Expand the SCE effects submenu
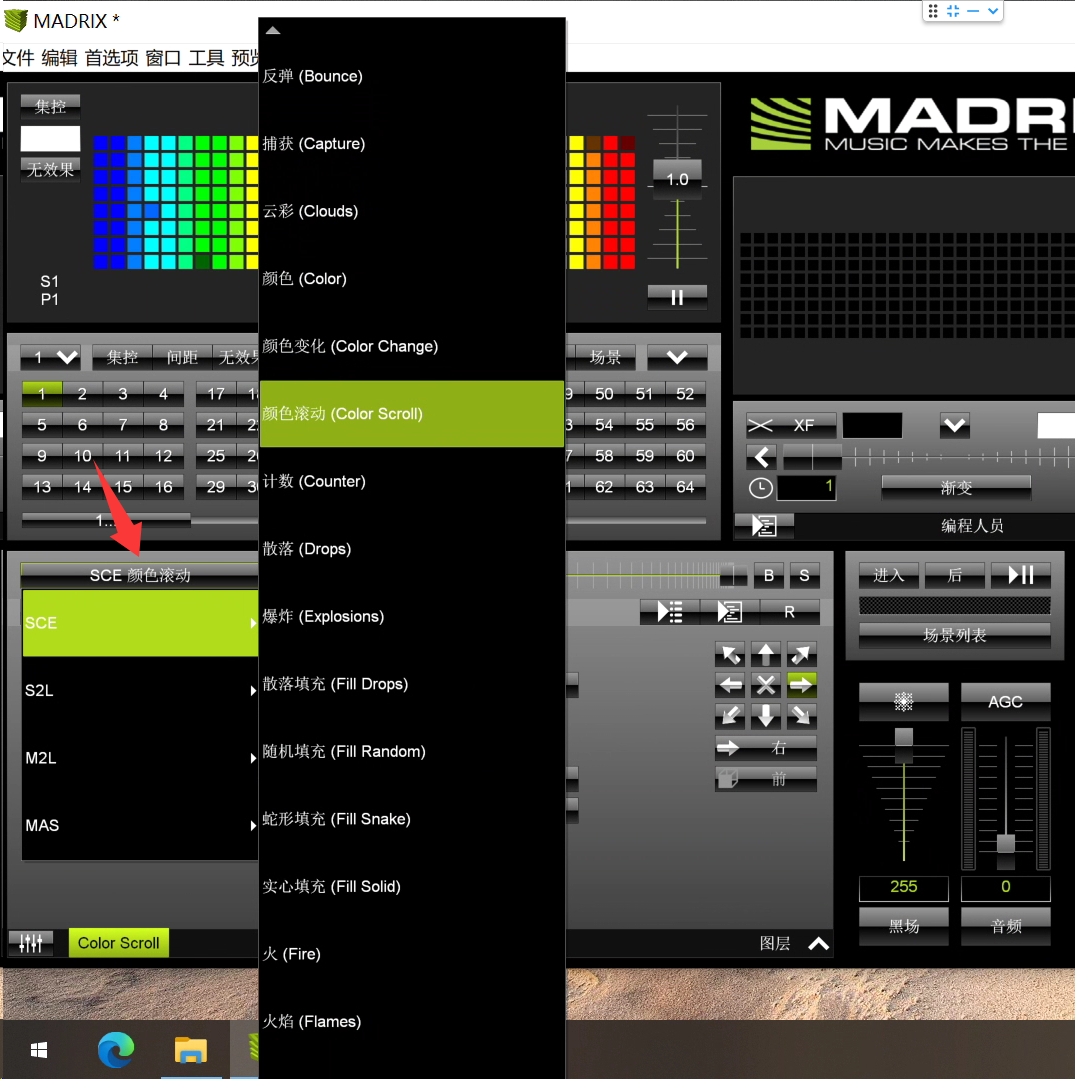The width and height of the screenshot is (1075, 1079). (140, 623)
